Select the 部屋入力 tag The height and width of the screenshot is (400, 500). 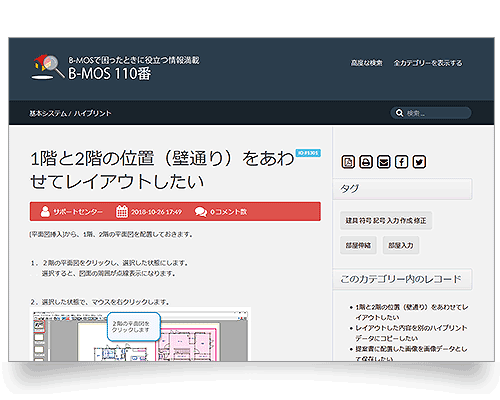click(x=401, y=245)
